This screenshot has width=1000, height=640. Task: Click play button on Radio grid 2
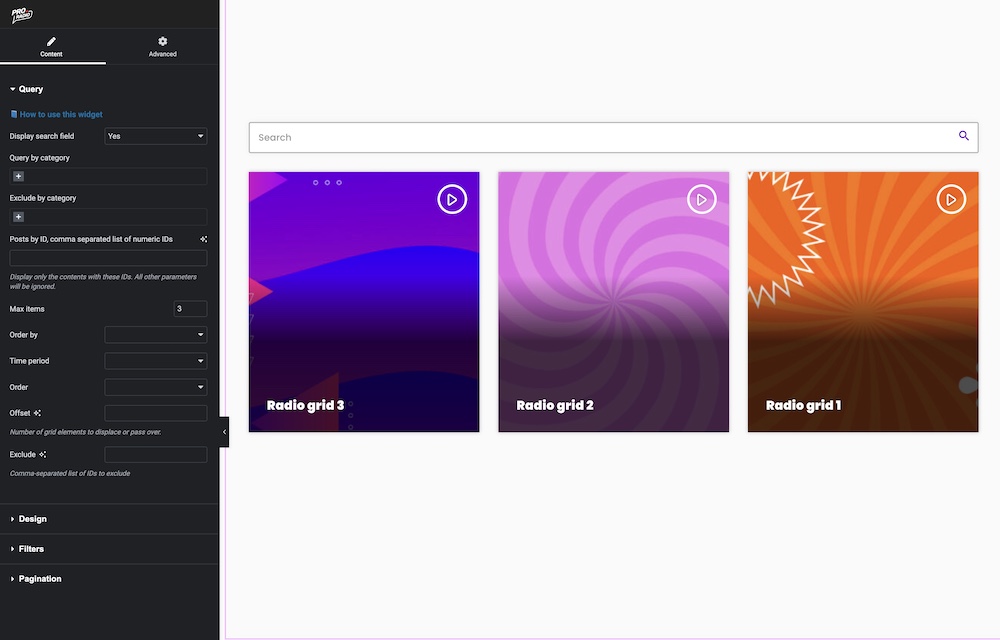[x=702, y=200]
